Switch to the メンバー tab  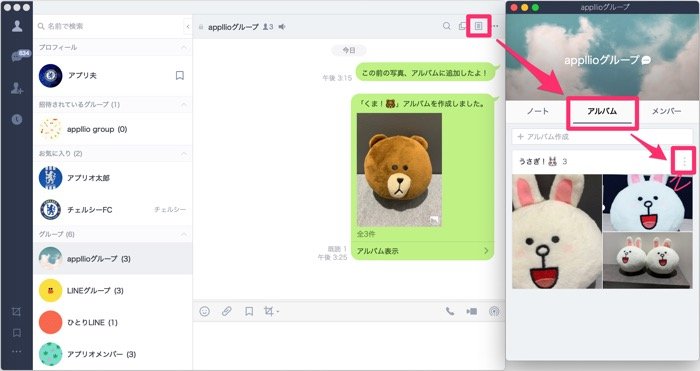(666, 111)
